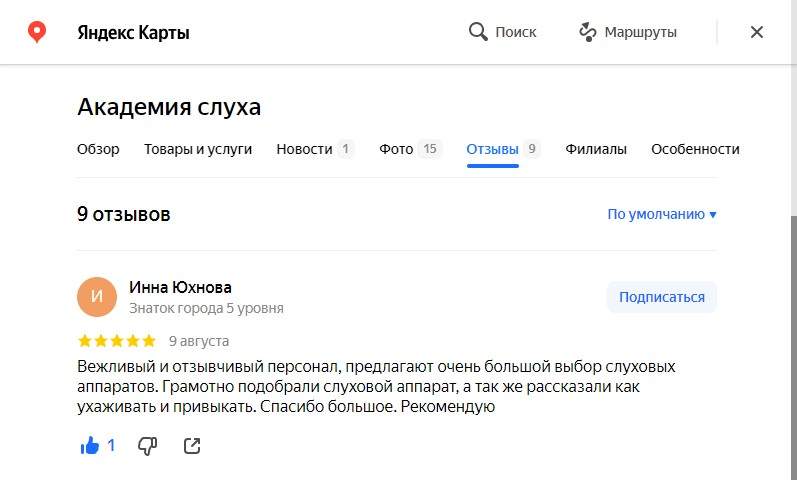
Task: Open the Фото tab
Action: tap(396, 149)
